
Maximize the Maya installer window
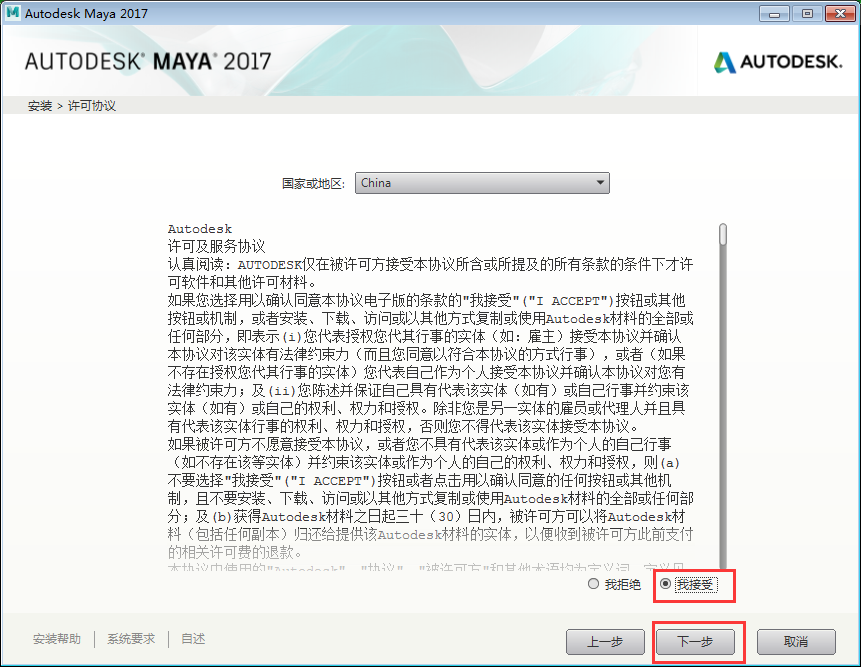(807, 14)
